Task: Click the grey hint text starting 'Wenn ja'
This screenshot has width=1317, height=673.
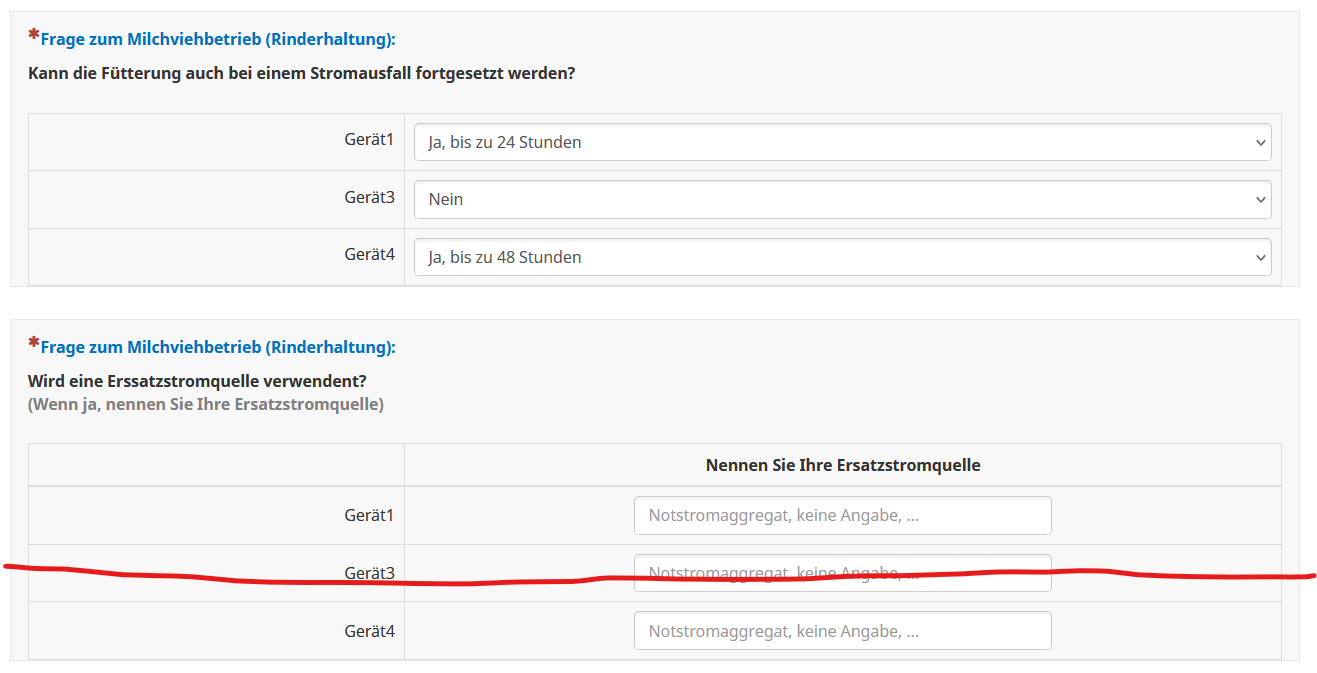Action: point(205,404)
